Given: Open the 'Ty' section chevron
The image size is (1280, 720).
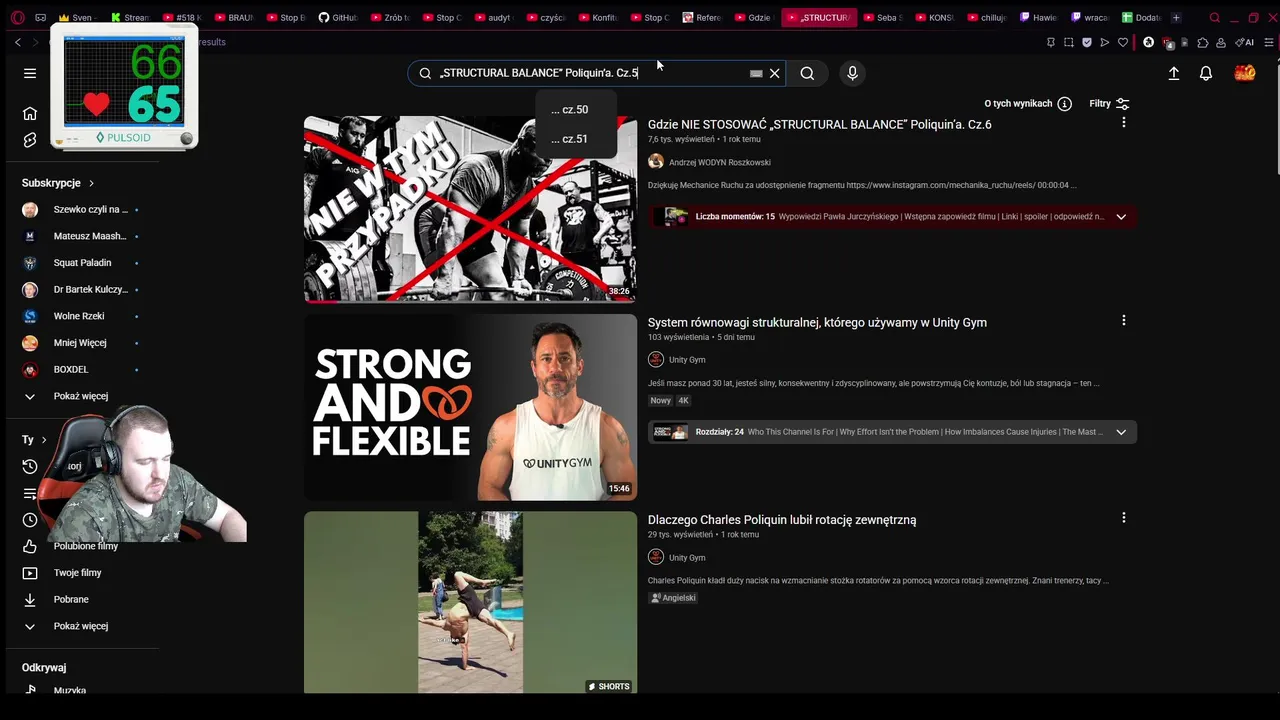Looking at the screenshot, I should click(x=44, y=440).
